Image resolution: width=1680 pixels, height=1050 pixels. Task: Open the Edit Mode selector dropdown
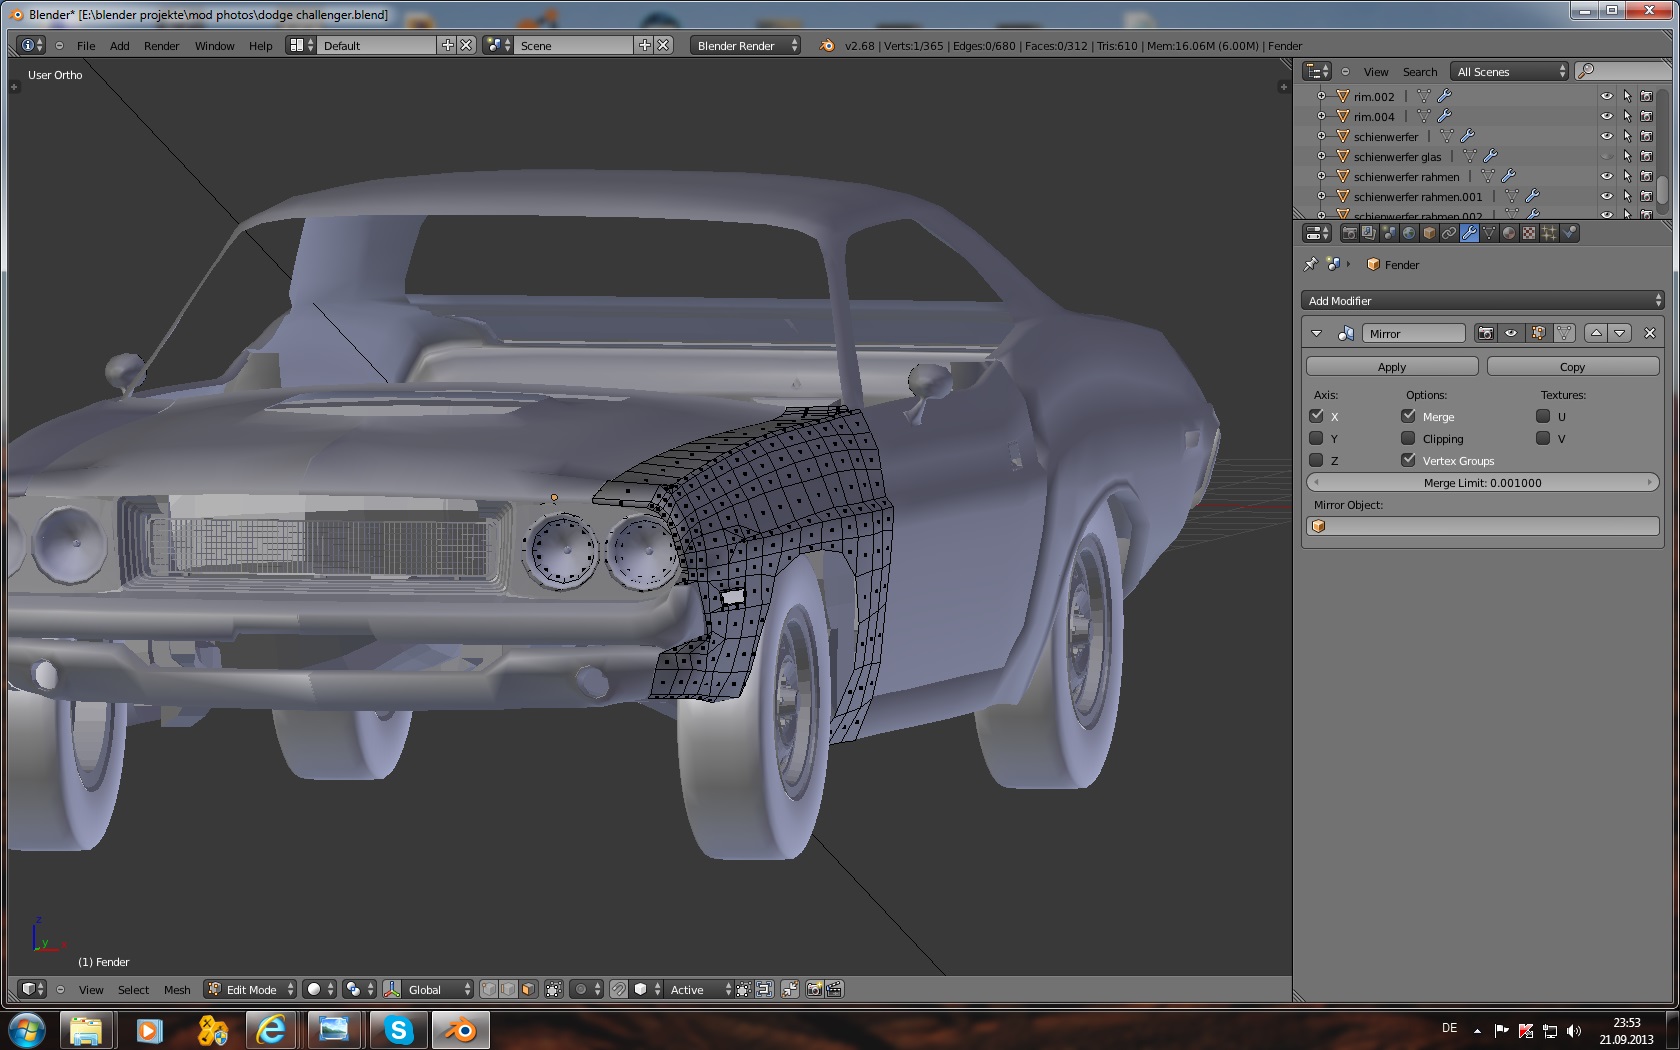point(250,989)
